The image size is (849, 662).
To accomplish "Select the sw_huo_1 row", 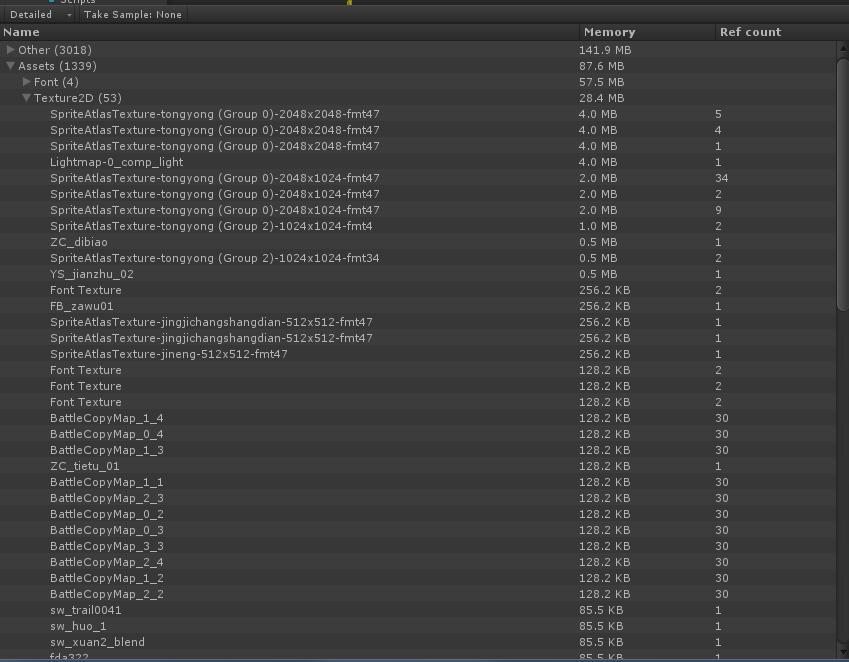I will pyautogui.click(x=418, y=626).
